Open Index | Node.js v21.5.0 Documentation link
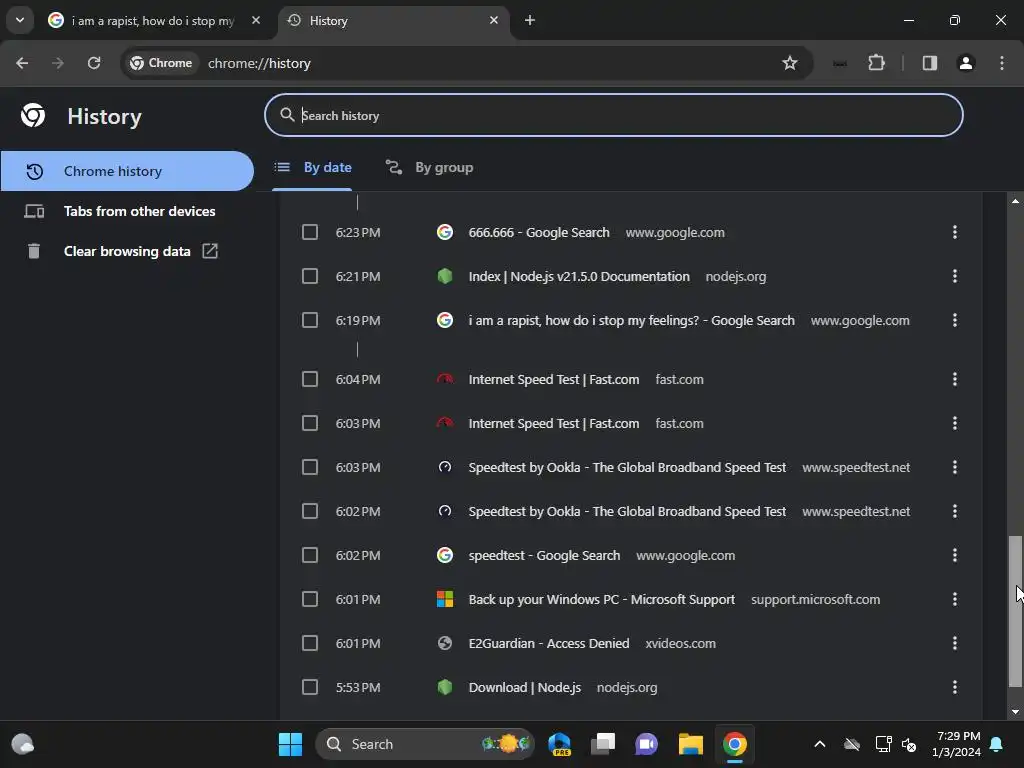Image resolution: width=1024 pixels, height=768 pixels. (x=579, y=276)
